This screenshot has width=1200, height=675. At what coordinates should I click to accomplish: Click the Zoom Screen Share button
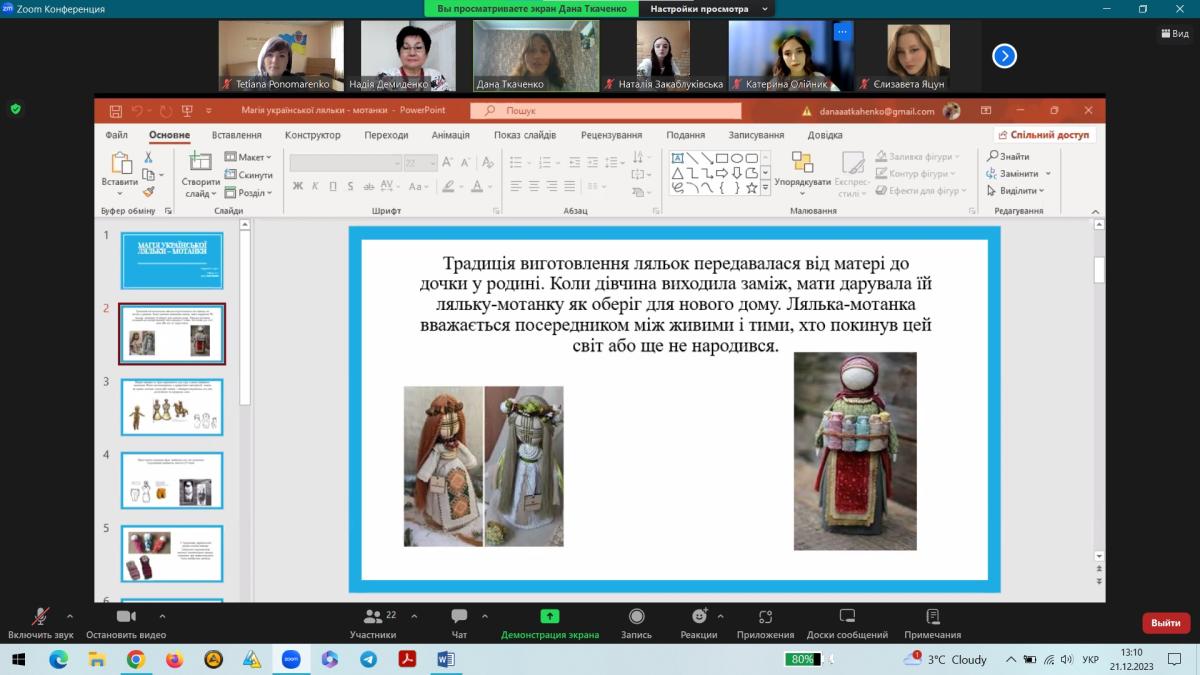pos(549,617)
